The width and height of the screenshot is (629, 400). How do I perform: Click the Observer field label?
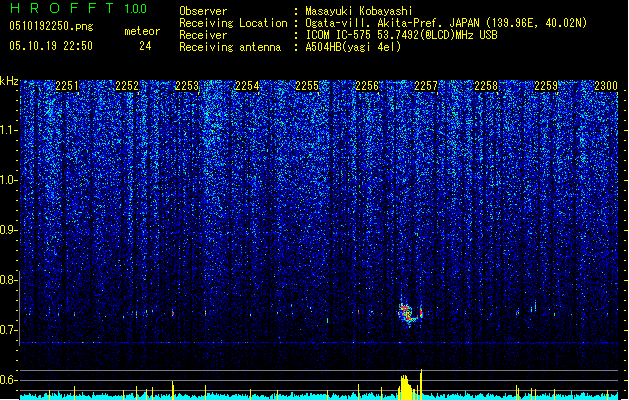[x=203, y=11]
